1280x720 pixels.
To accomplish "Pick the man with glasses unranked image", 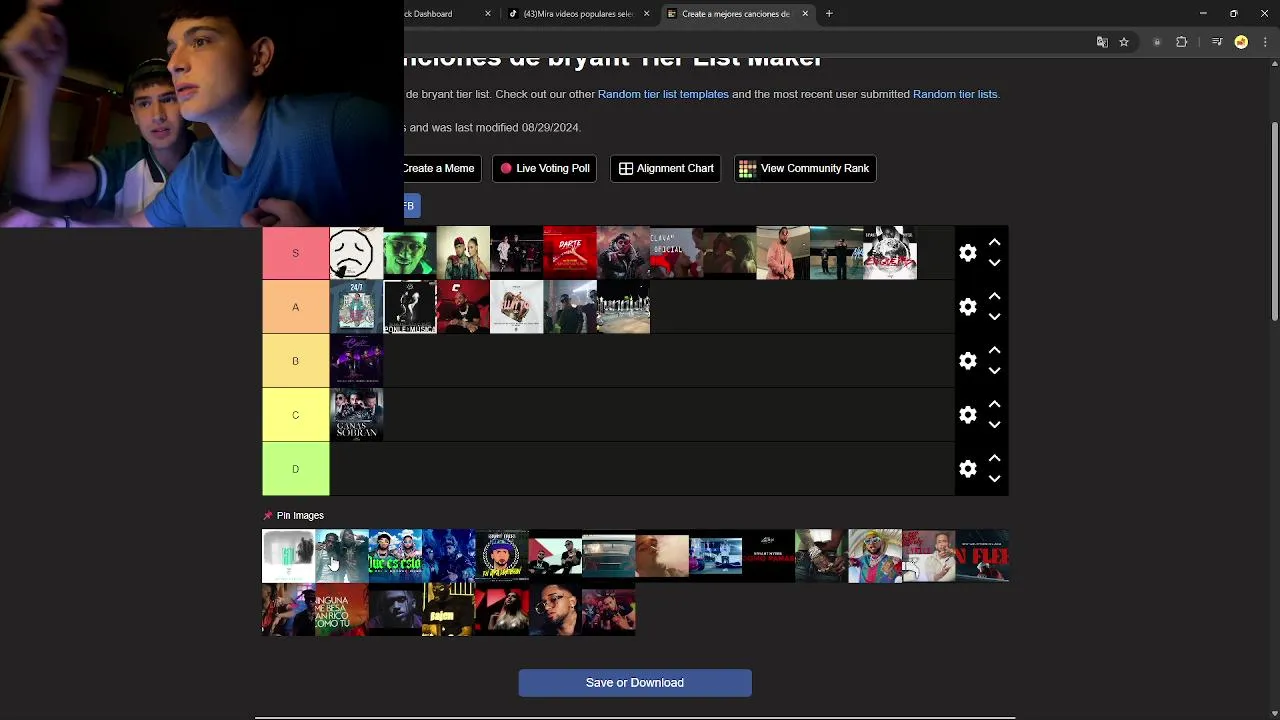I will [555, 610].
